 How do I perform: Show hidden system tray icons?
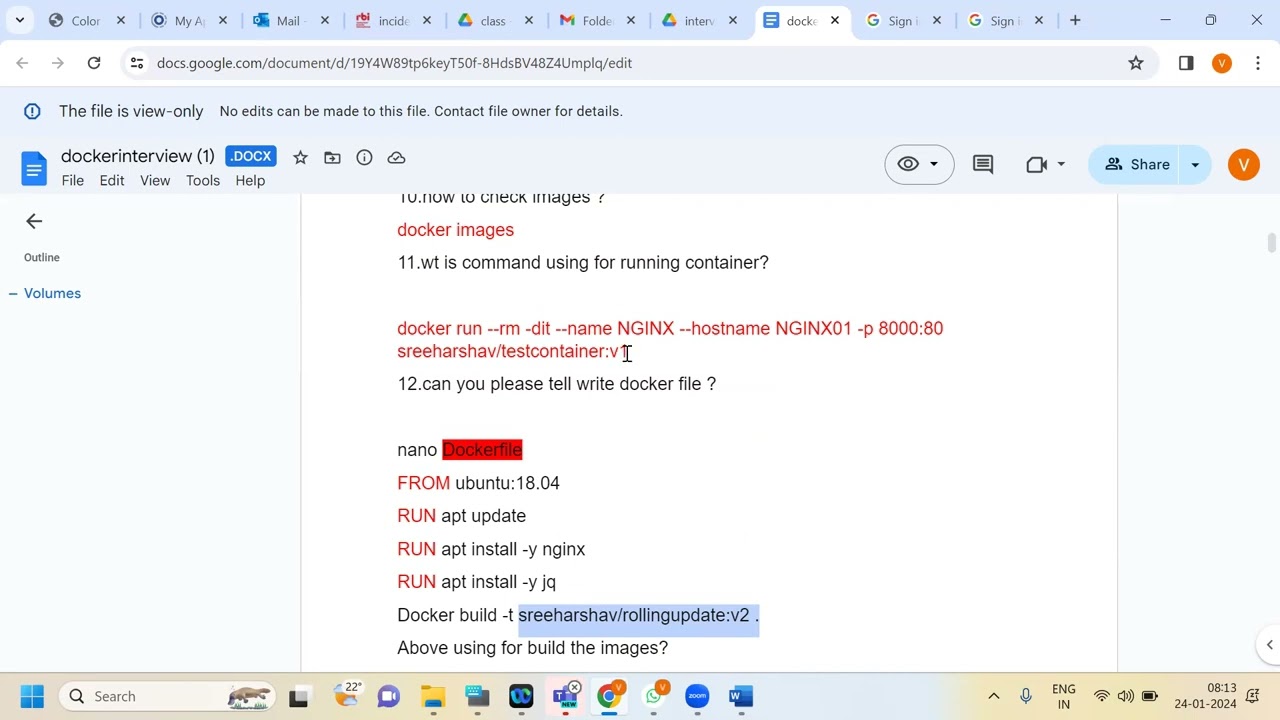point(993,696)
